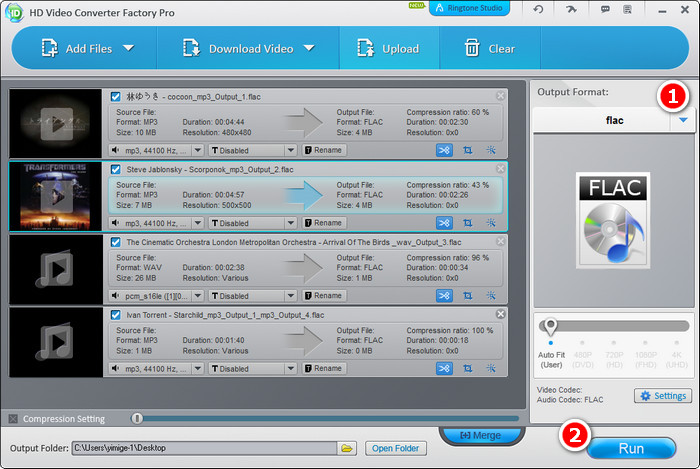Rename the Scorponok output file
The width and height of the screenshot is (700, 469).
[324, 223]
